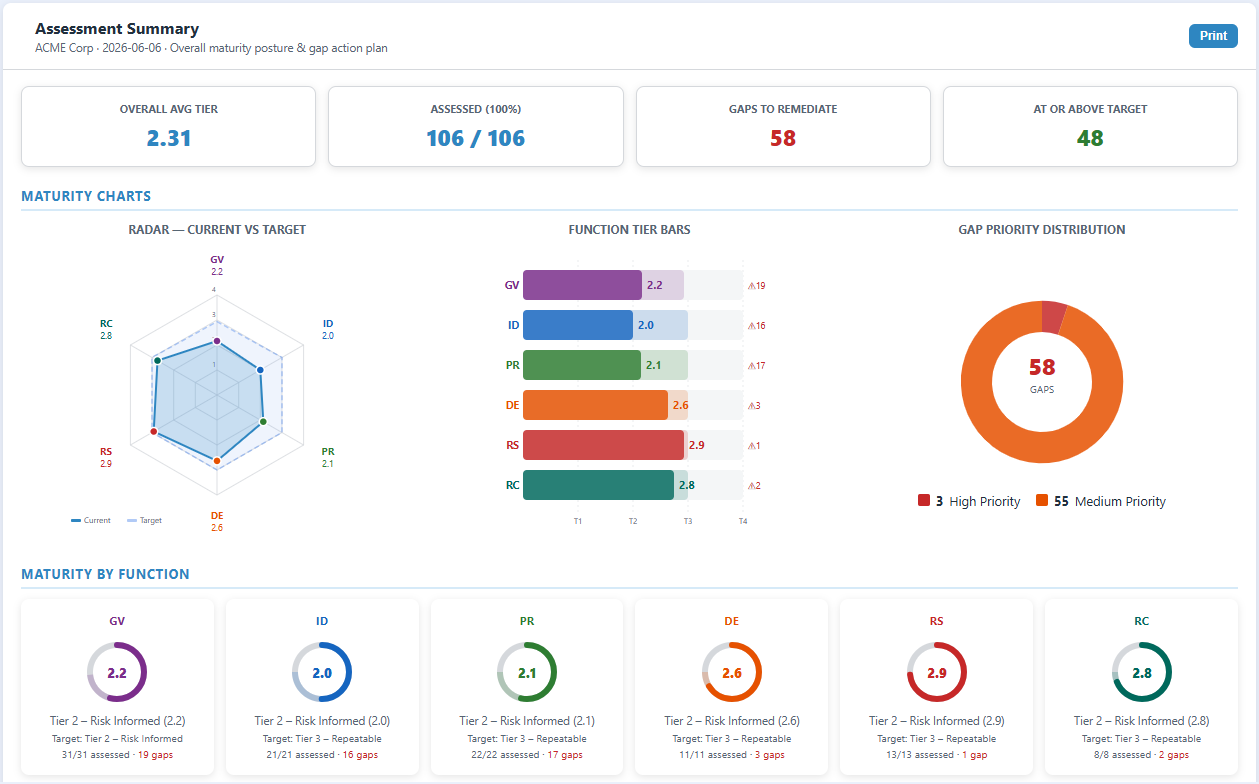Click the RS 2.9 gauge ring
Image resolution: width=1259 pixels, height=784 pixels.
[x=937, y=673]
